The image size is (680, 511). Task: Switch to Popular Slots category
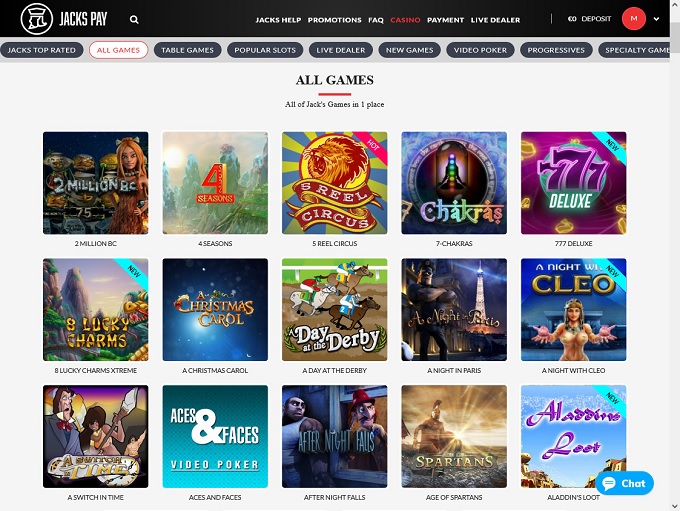click(265, 50)
